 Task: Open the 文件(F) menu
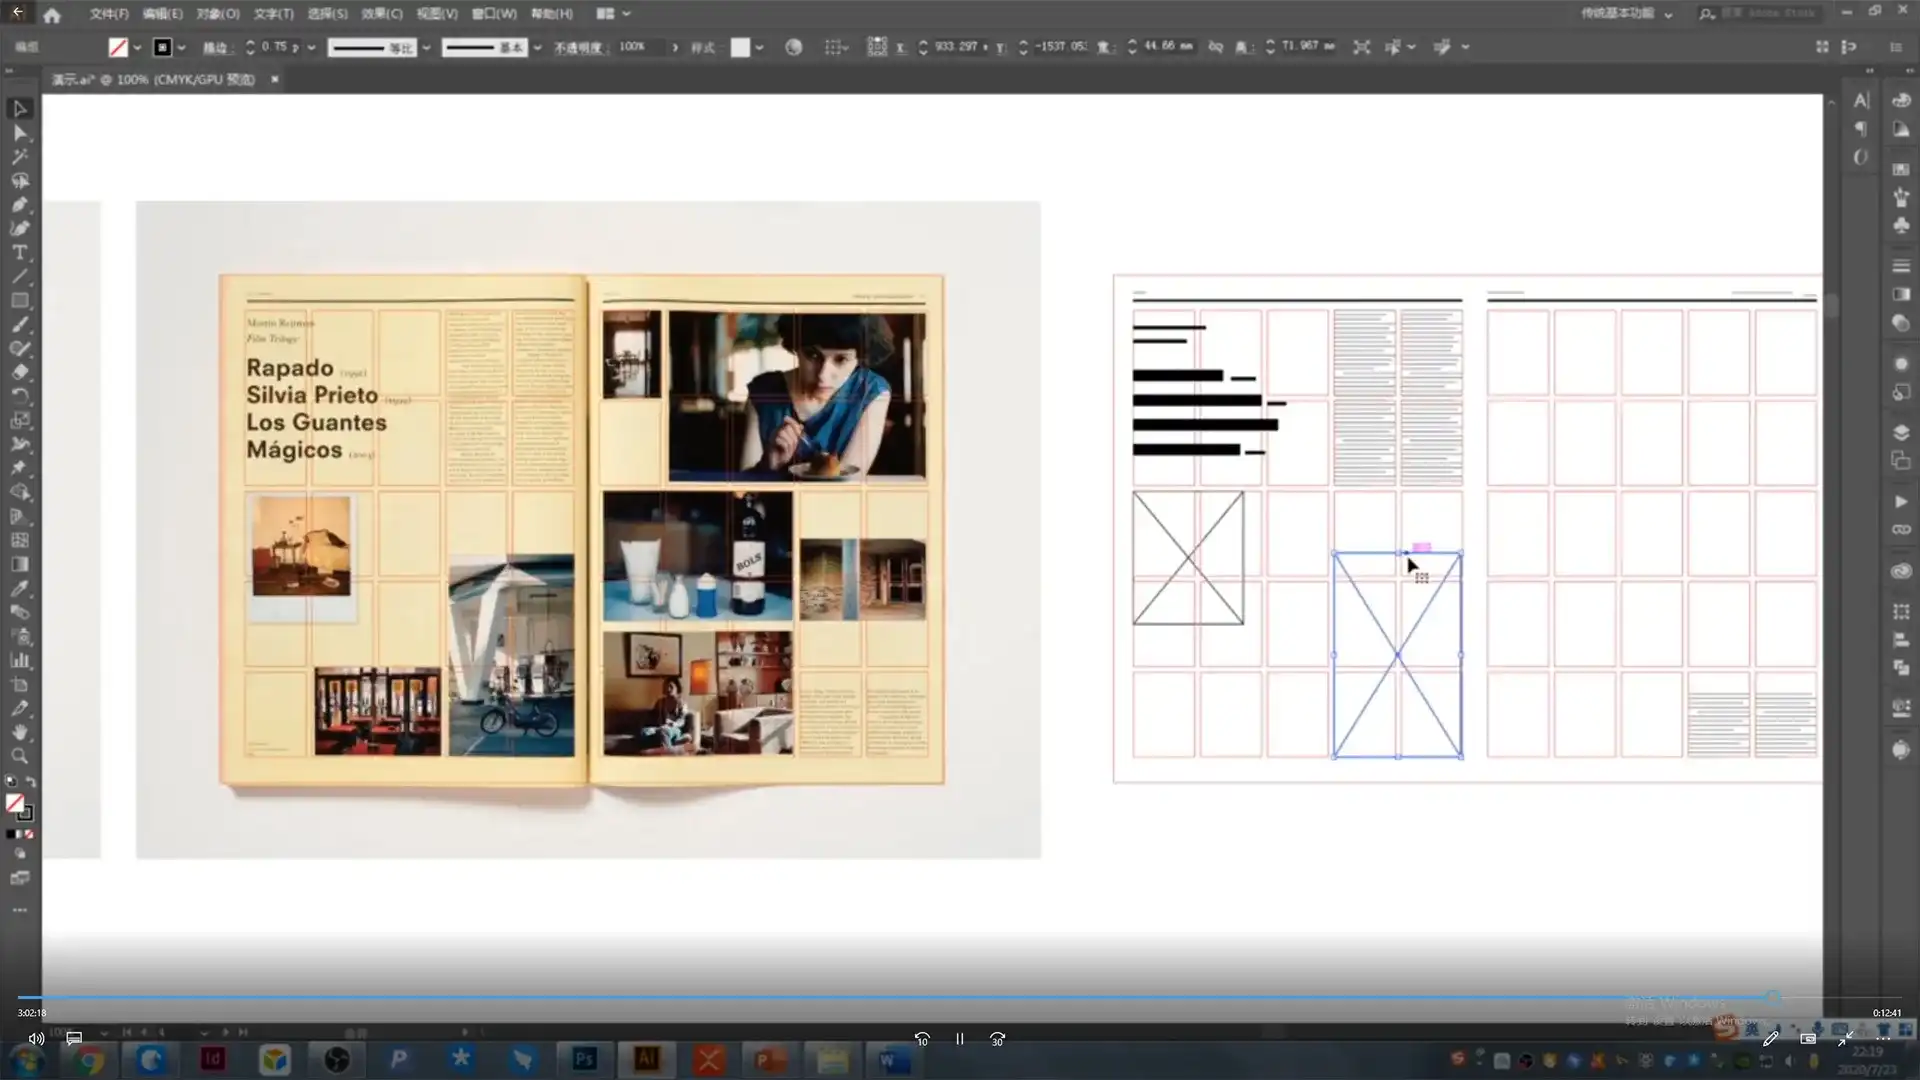point(108,14)
